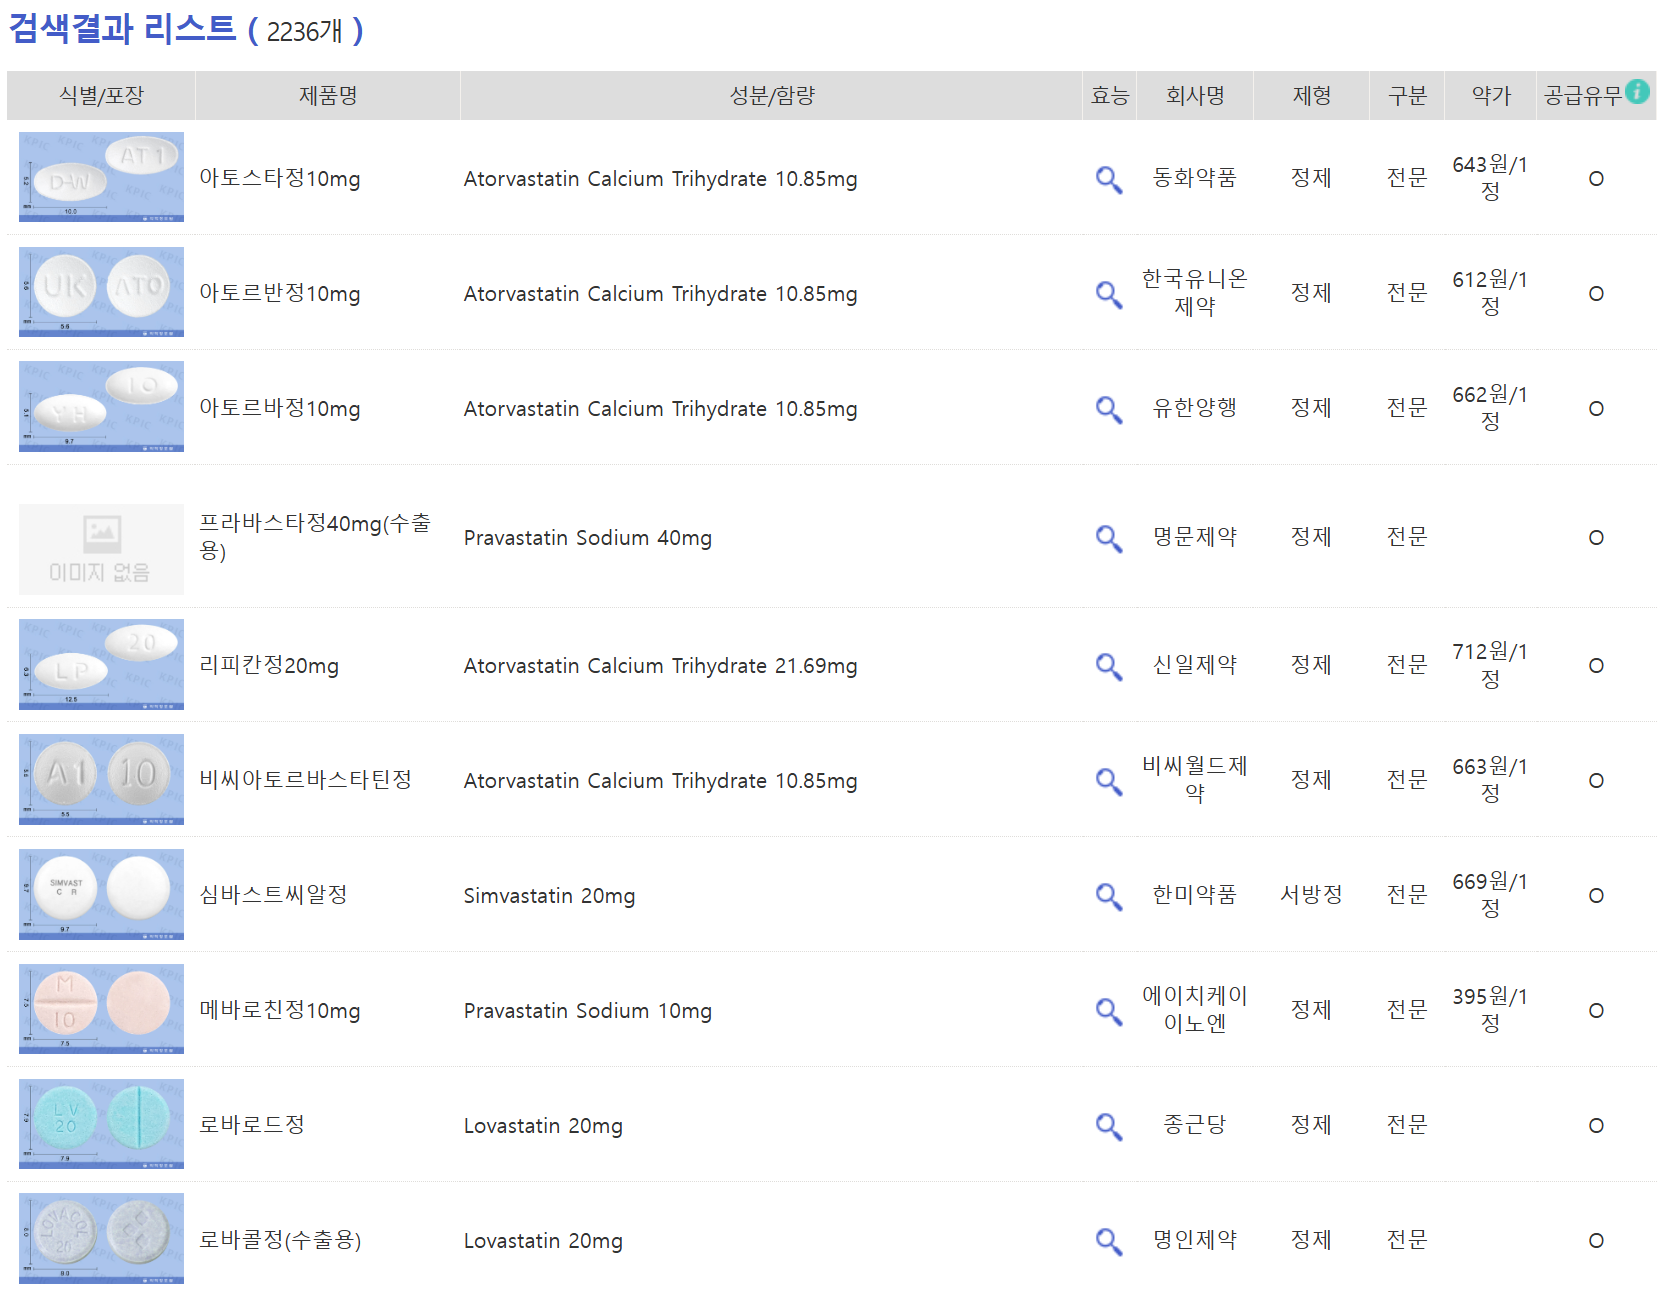Open efficacy magnifier for 심바스트씨알정
Viewport: 1657px width, 1294px height.
tap(1108, 896)
